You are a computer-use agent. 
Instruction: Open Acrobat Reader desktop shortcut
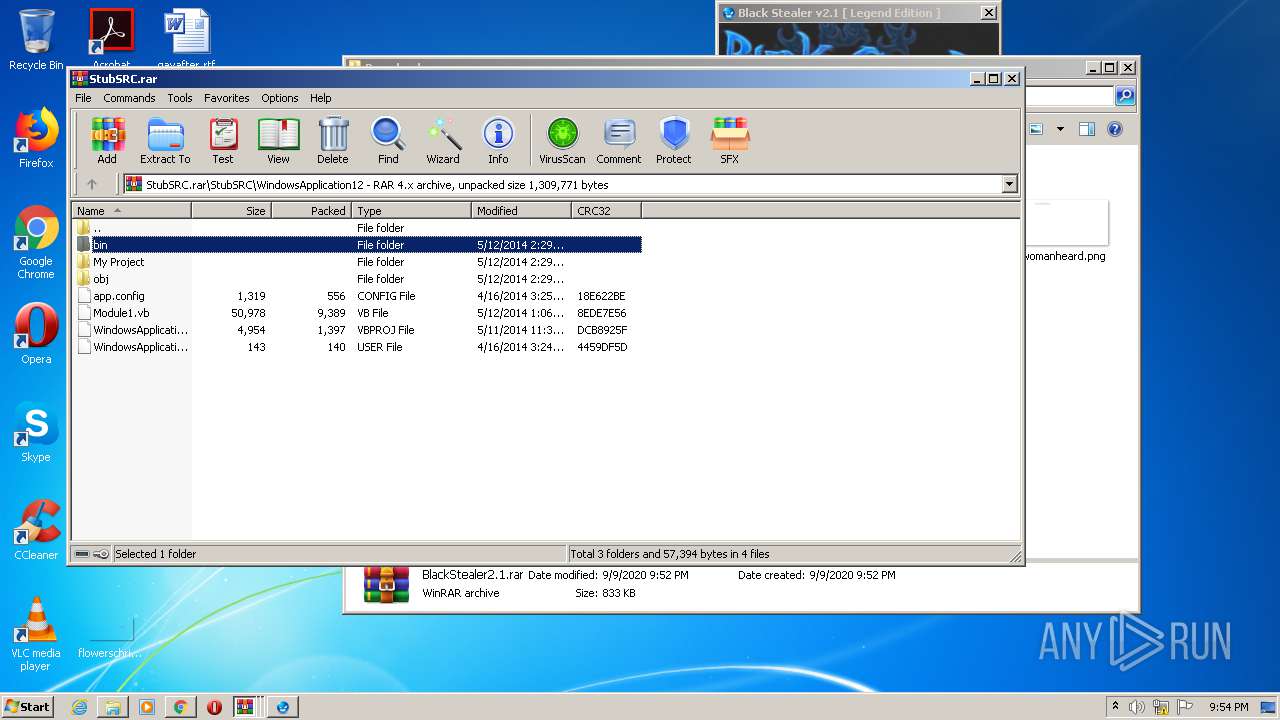pyautogui.click(x=111, y=38)
